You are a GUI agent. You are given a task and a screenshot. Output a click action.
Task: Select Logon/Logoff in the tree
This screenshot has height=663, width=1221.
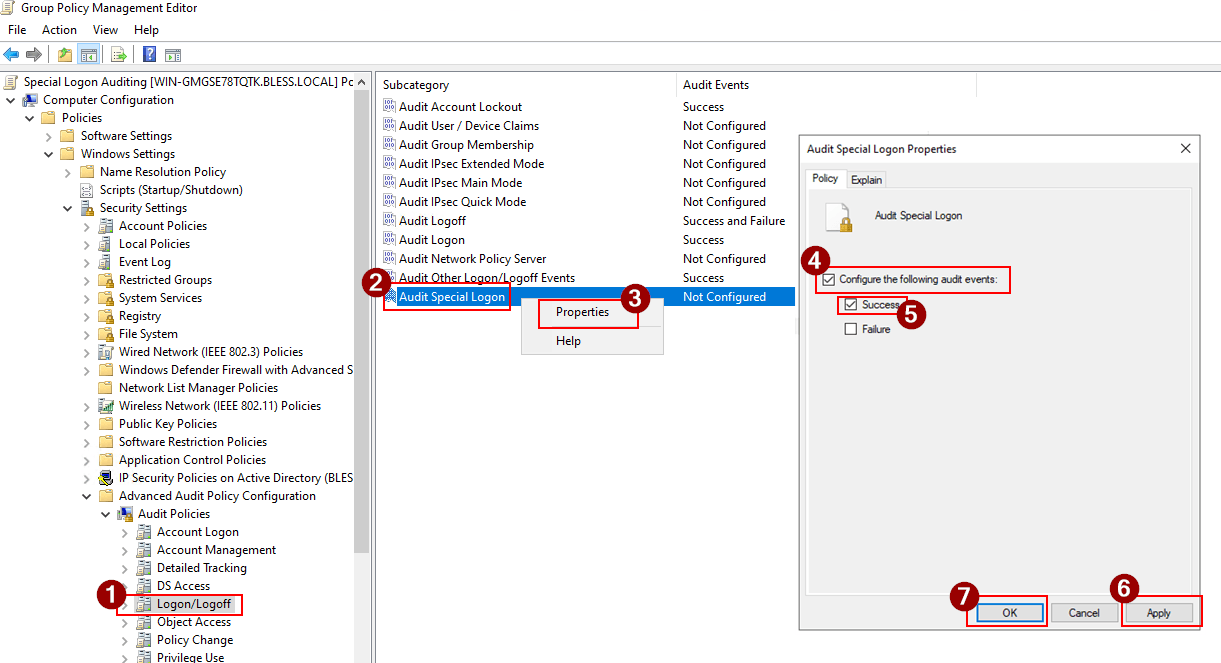tap(194, 604)
